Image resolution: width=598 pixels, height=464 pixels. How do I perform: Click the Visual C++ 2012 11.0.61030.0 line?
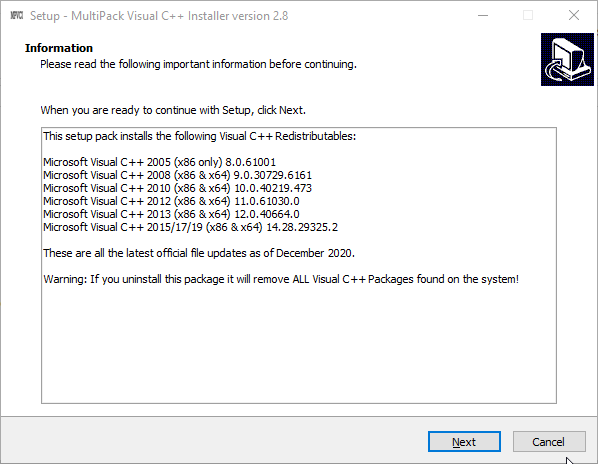[171, 201]
